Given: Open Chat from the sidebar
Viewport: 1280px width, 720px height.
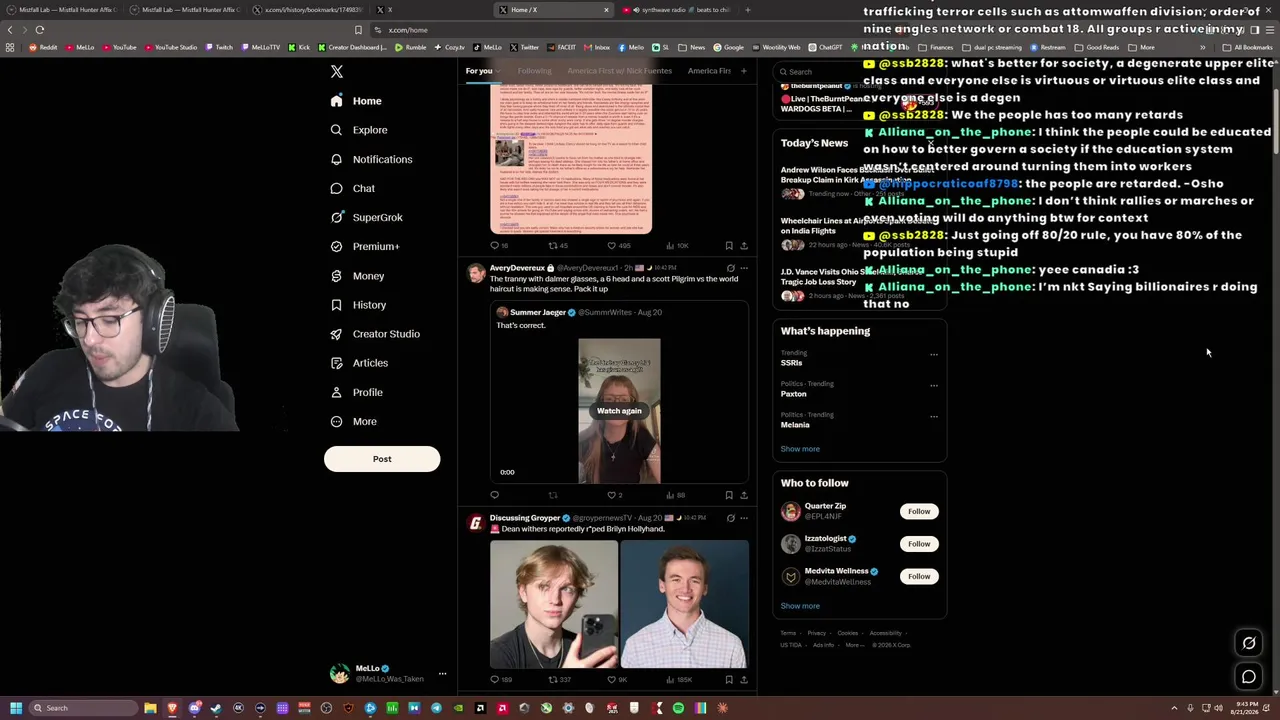Looking at the screenshot, I should click(353, 188).
